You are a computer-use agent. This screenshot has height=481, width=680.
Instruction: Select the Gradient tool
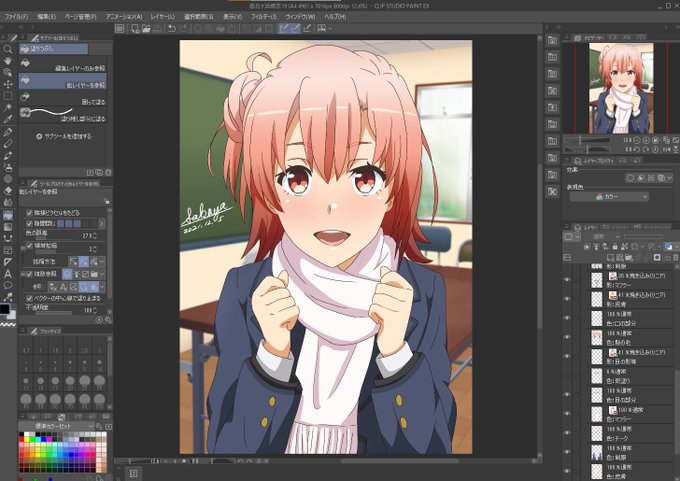click(8, 227)
